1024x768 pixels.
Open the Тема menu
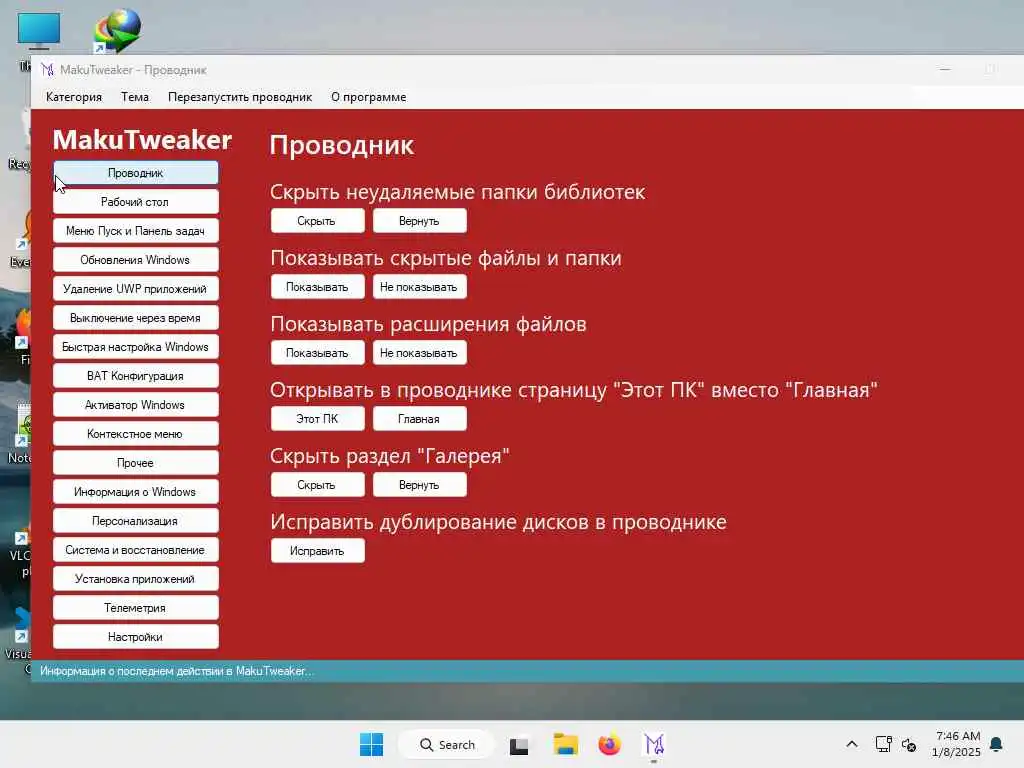135,97
